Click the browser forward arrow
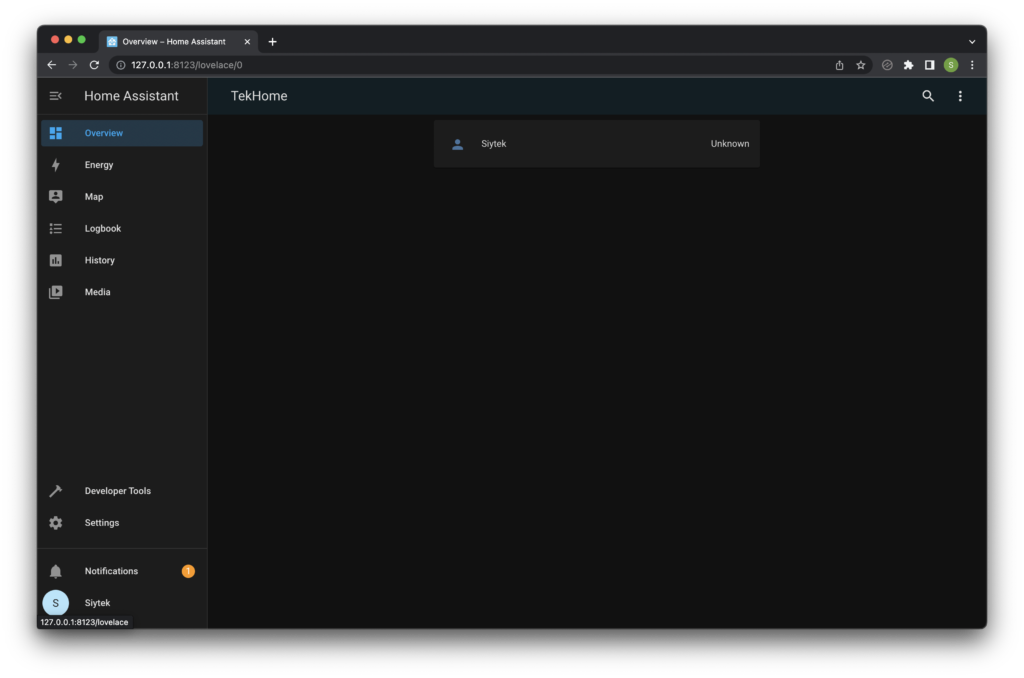This screenshot has height=678, width=1024. coord(73,65)
